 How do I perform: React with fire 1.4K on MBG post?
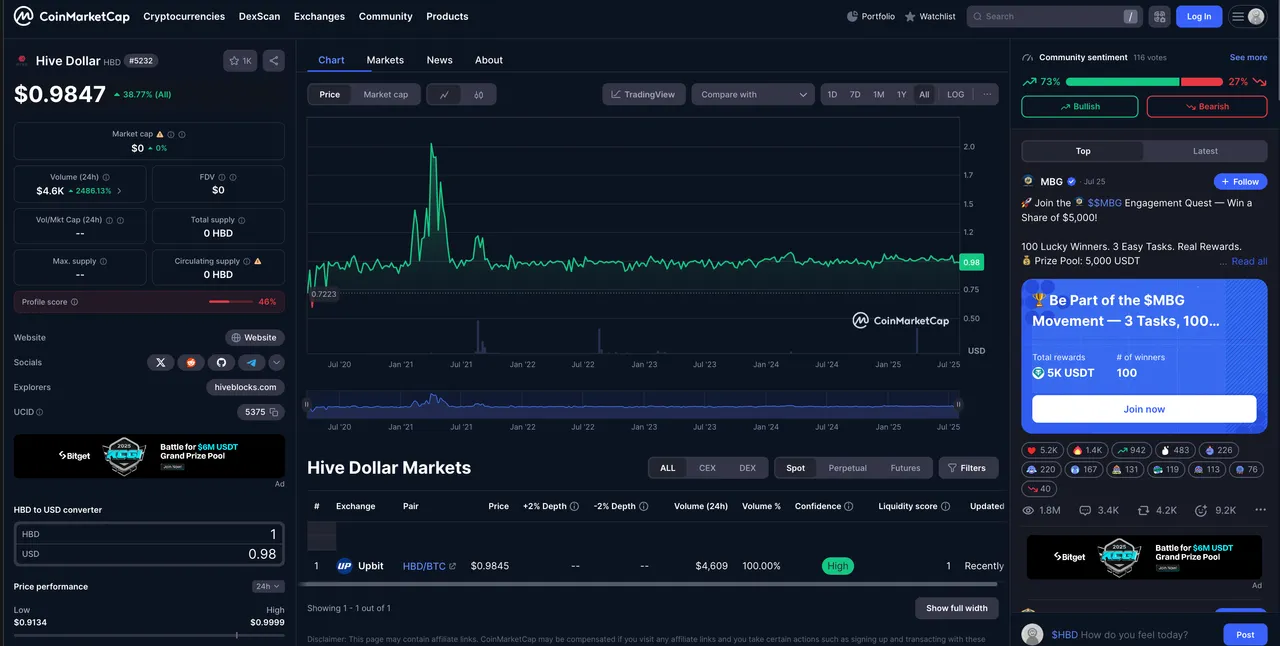pos(1087,451)
